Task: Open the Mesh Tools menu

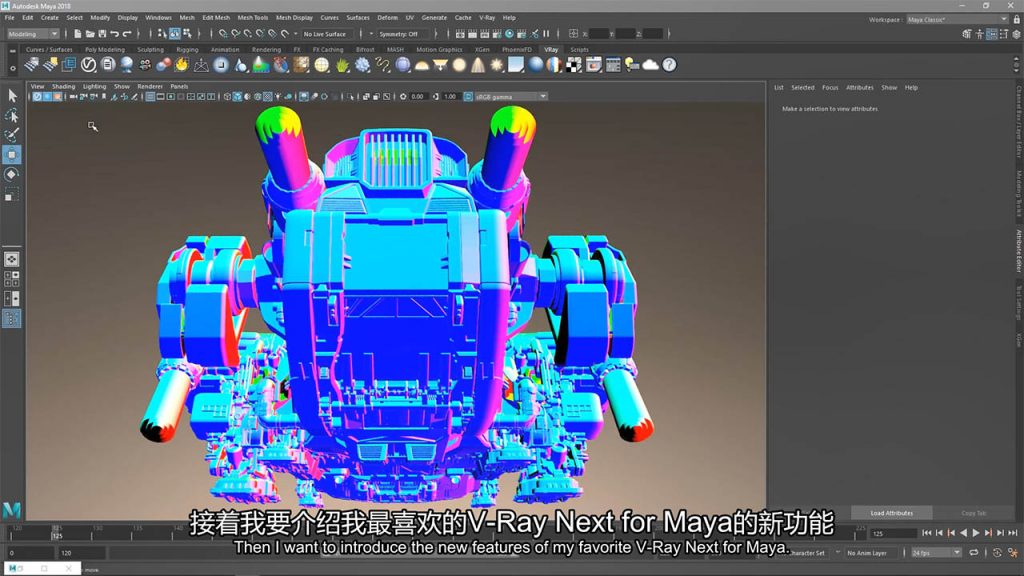Action: point(253,18)
